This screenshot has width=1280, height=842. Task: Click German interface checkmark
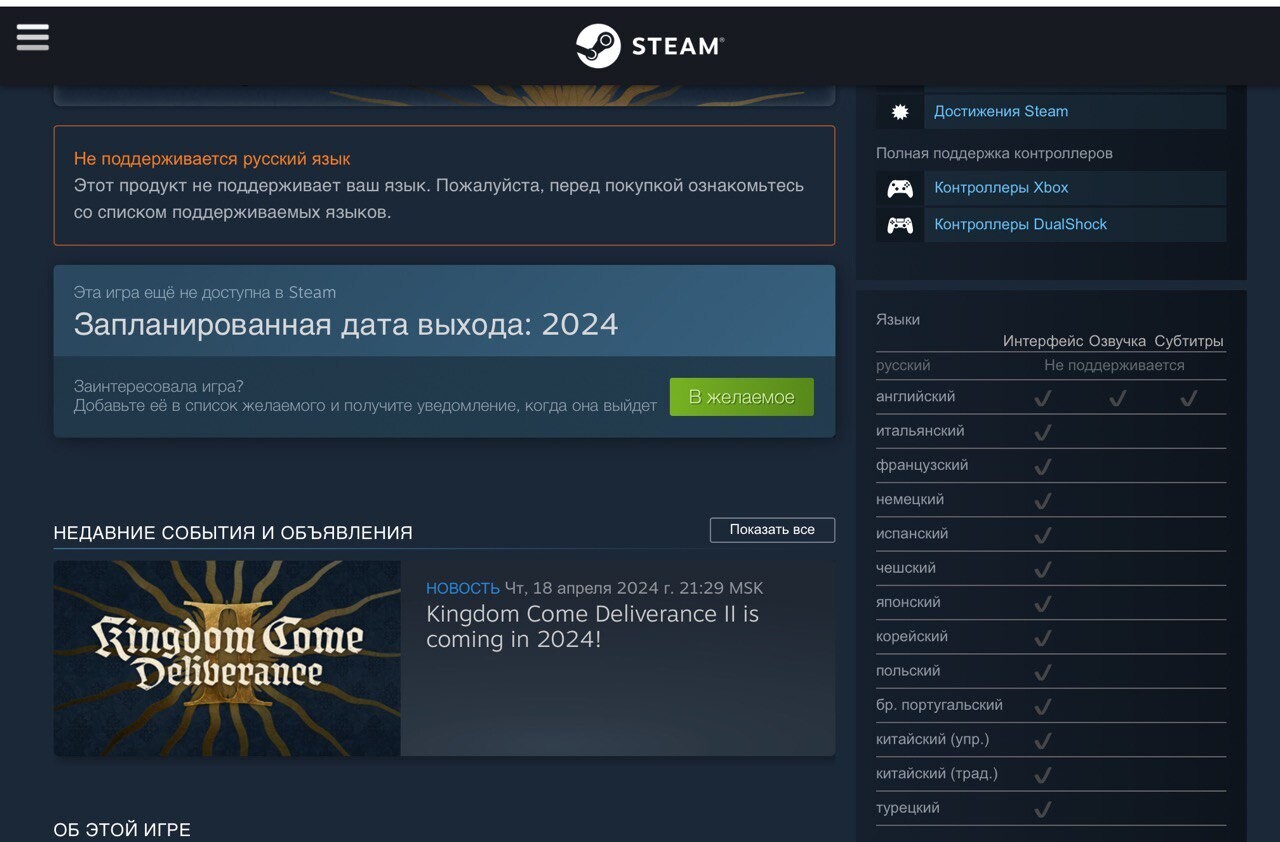1042,501
